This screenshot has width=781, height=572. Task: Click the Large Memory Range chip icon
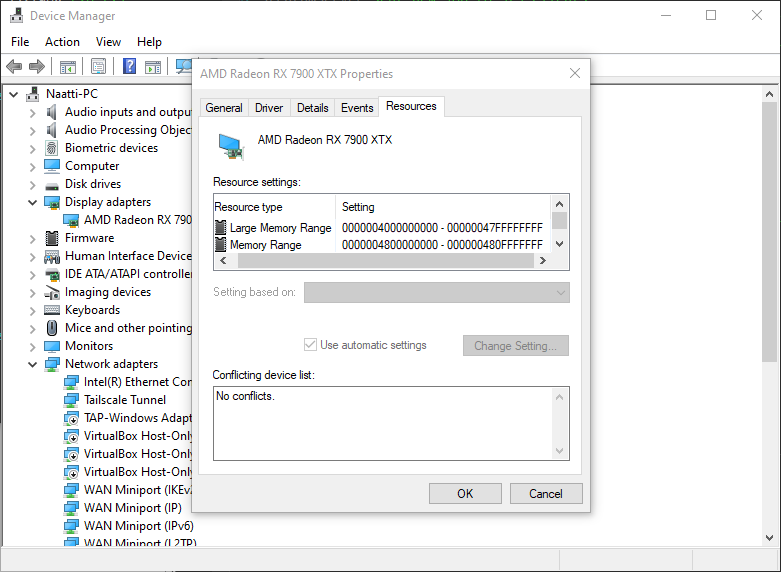pos(220,228)
